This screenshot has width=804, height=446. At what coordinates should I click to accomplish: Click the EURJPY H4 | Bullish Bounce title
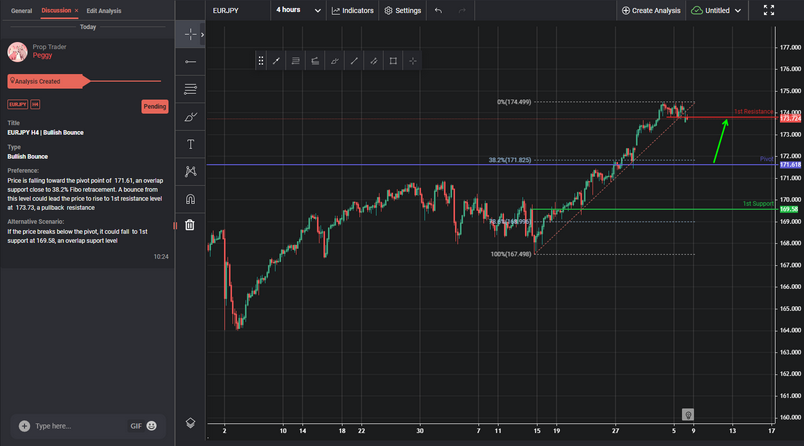pos(46,132)
